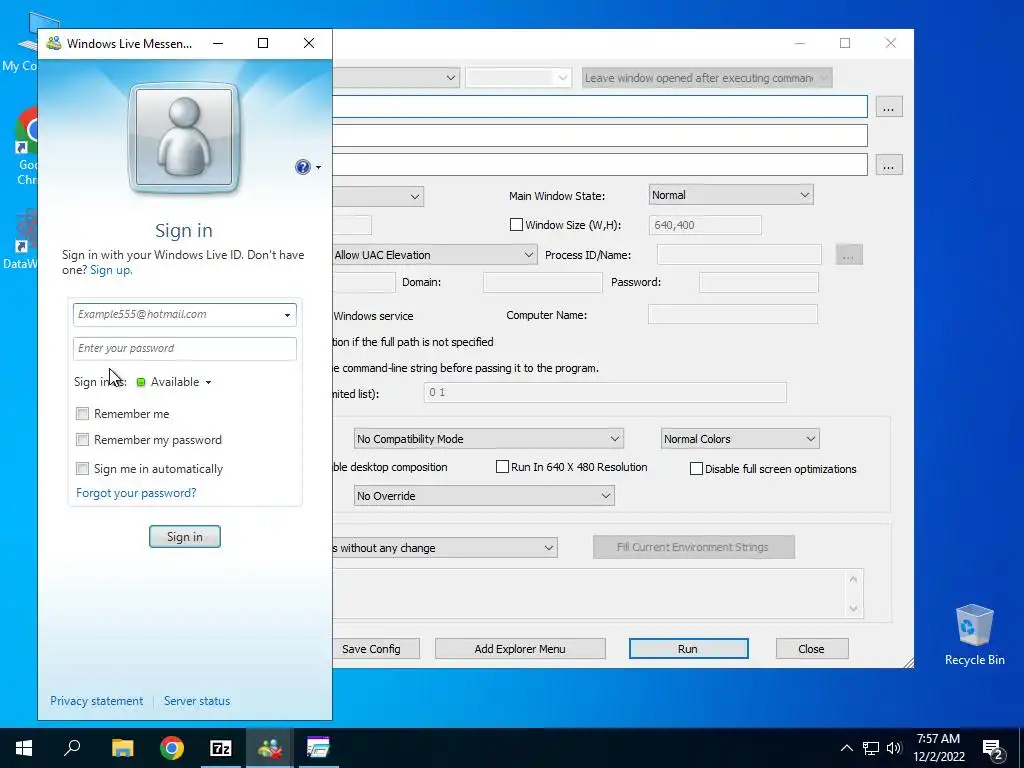Click the DataW desktop shortcut icon
This screenshot has height=768, width=1024.
25,238
